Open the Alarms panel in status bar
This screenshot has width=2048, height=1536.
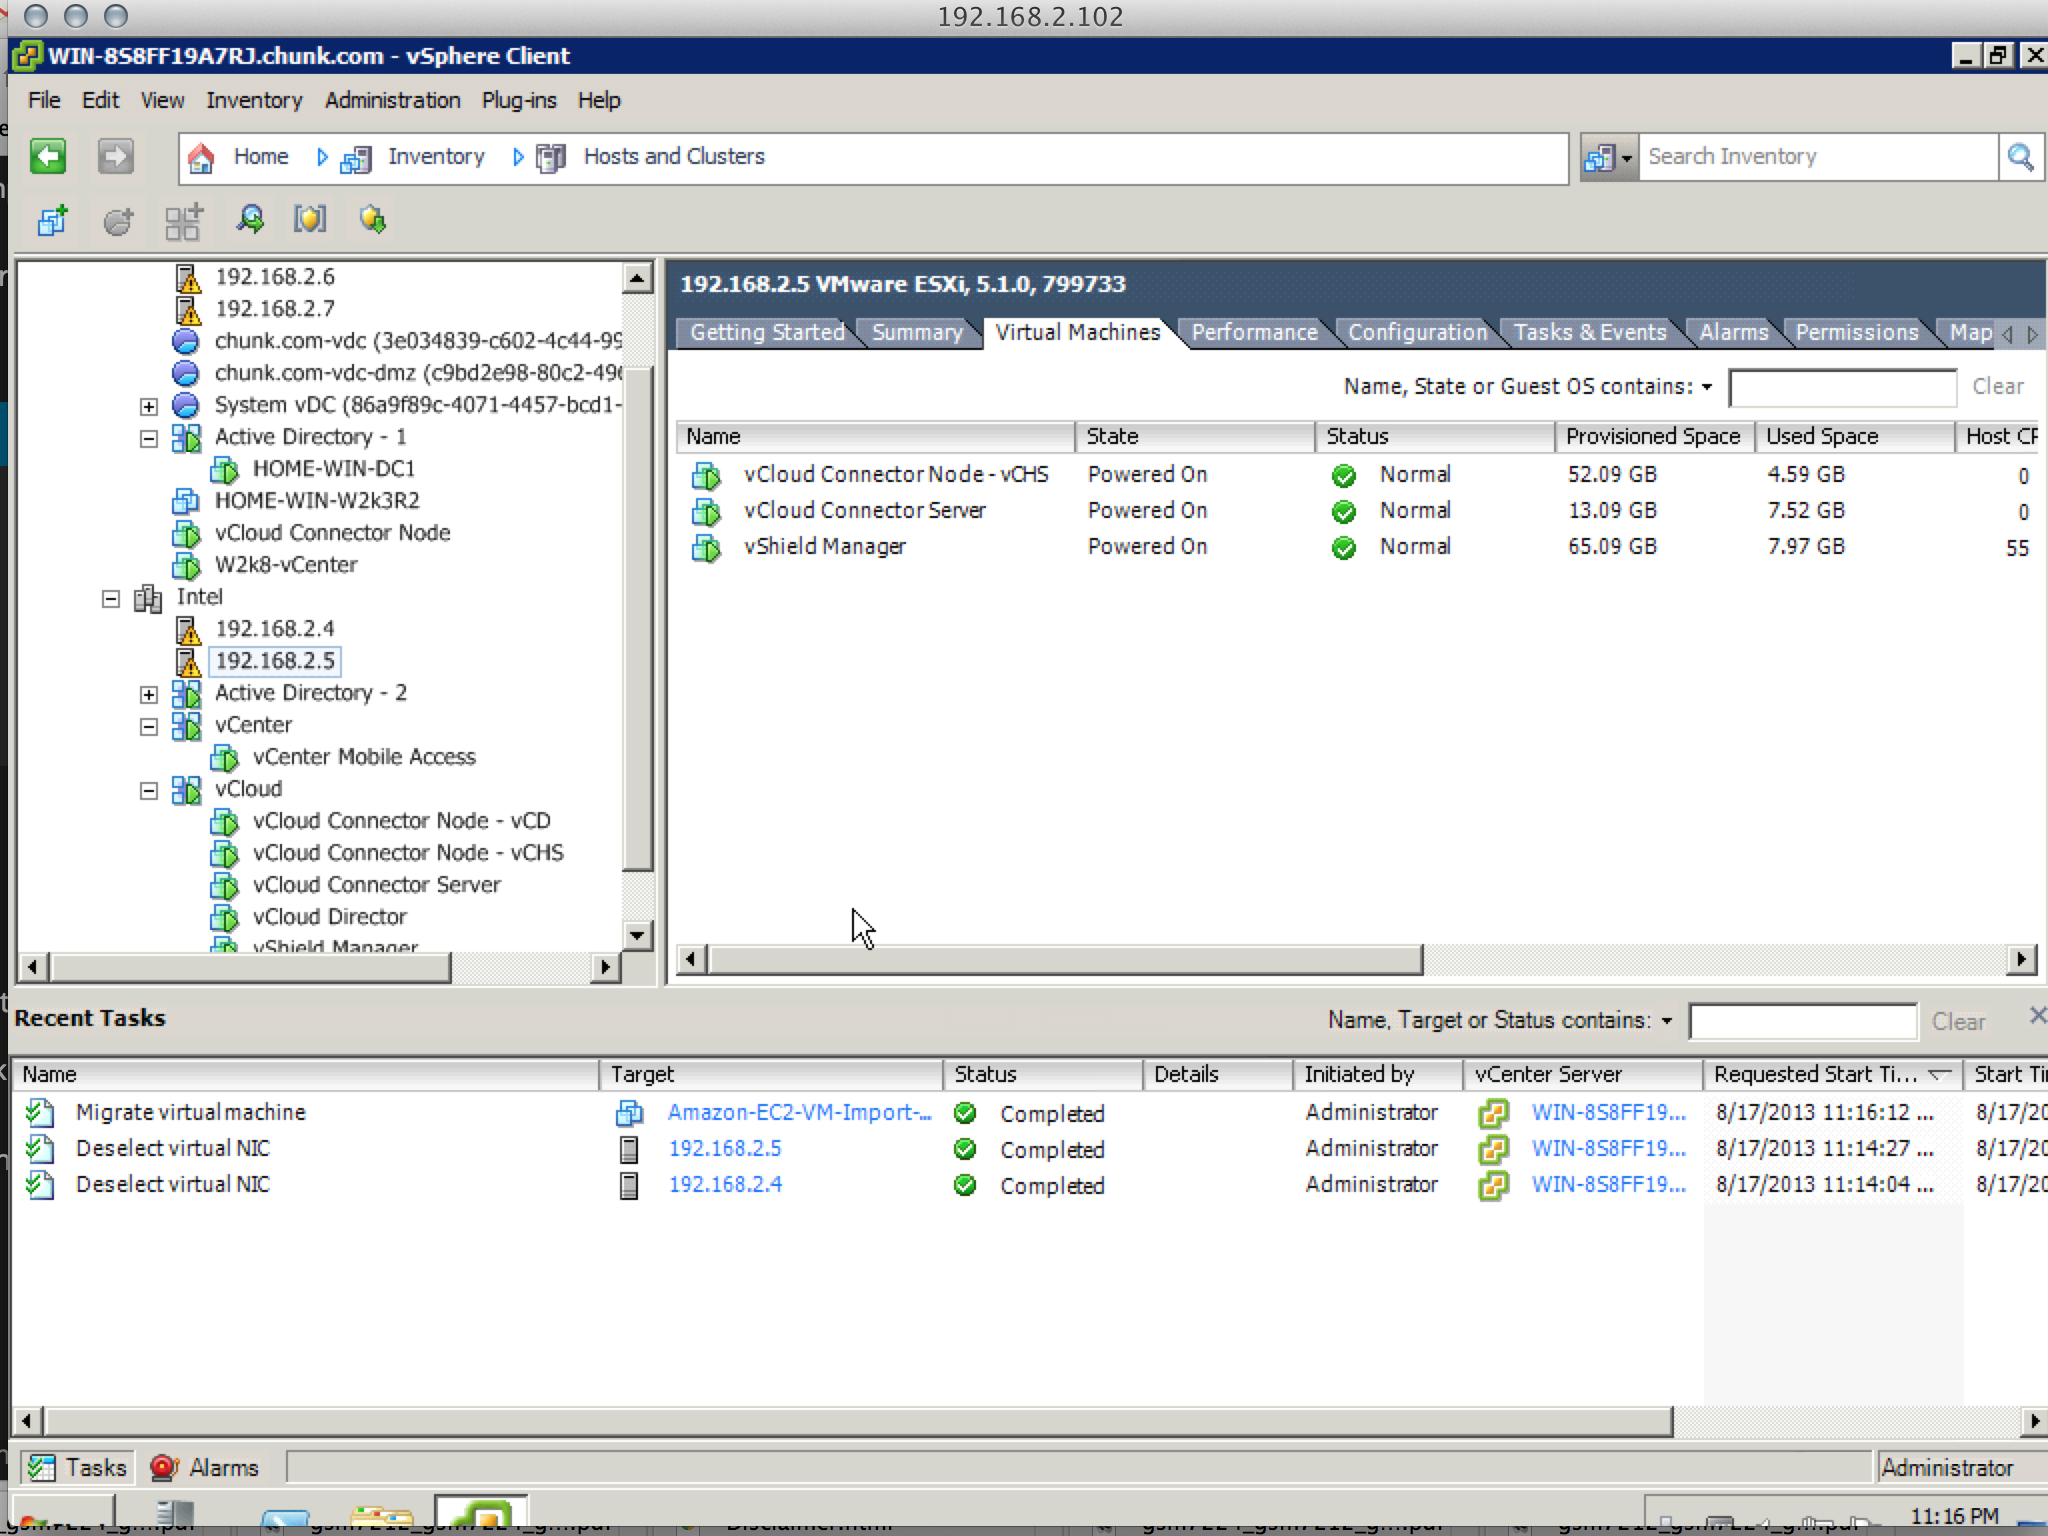(206, 1467)
